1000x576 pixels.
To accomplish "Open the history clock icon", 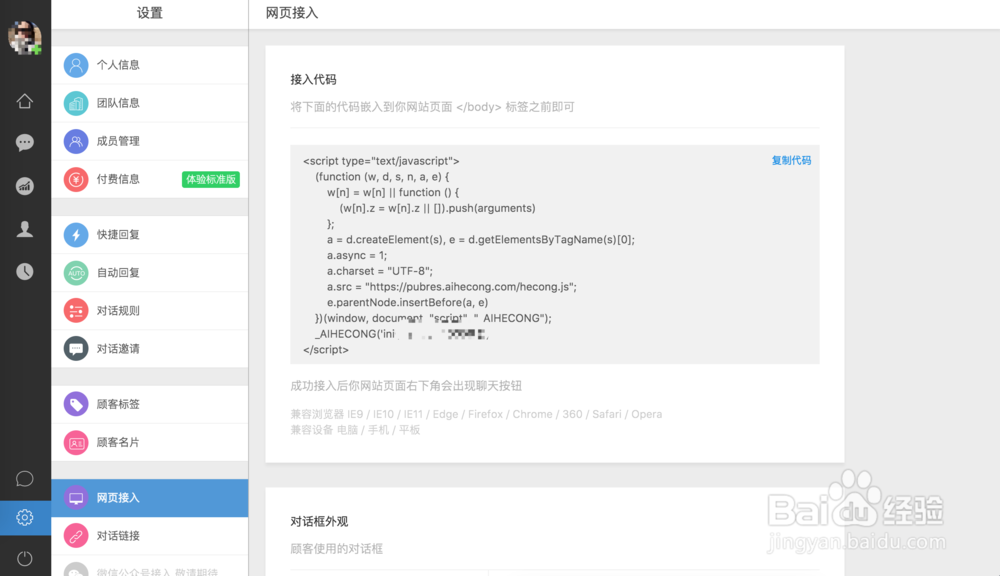I will (25, 272).
